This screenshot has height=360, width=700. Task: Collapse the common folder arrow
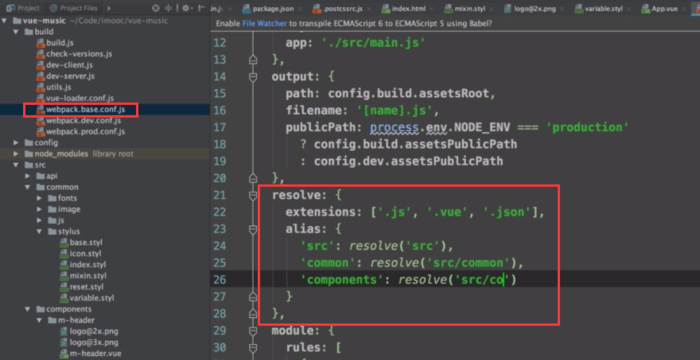tap(28, 187)
